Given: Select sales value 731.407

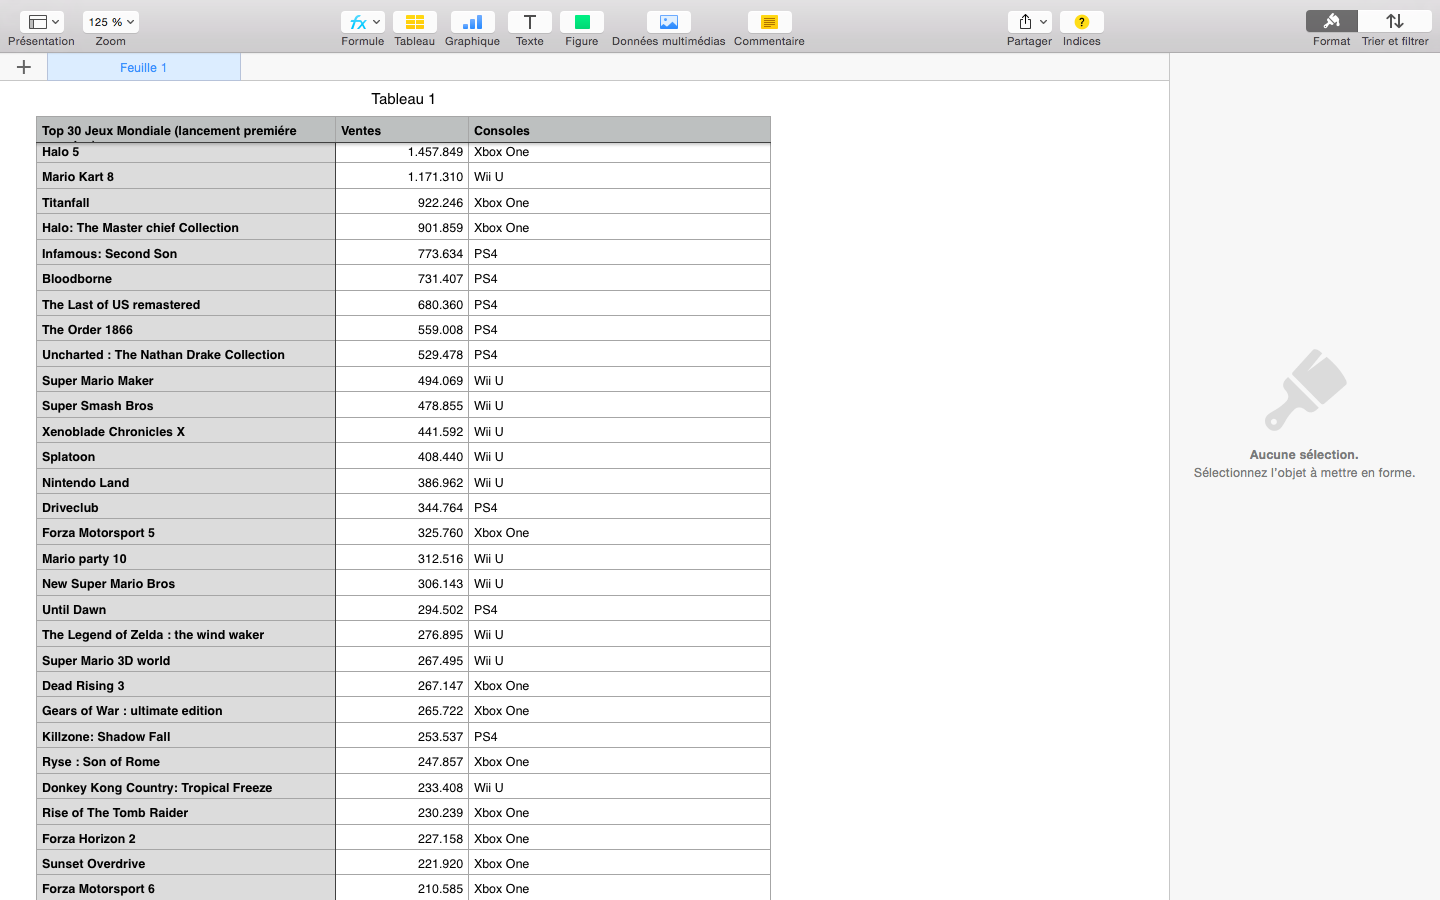Looking at the screenshot, I should pos(402,278).
